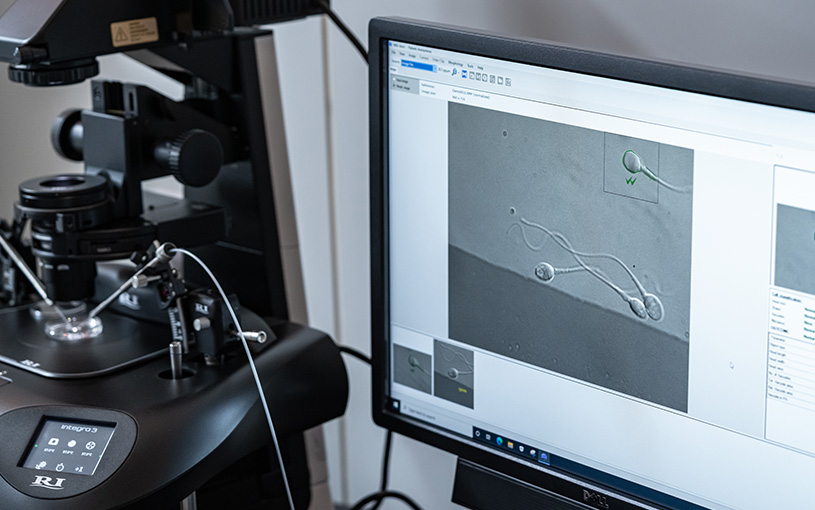815x510 pixels.
Task: Click the taskbar search box
Action: tap(436, 417)
